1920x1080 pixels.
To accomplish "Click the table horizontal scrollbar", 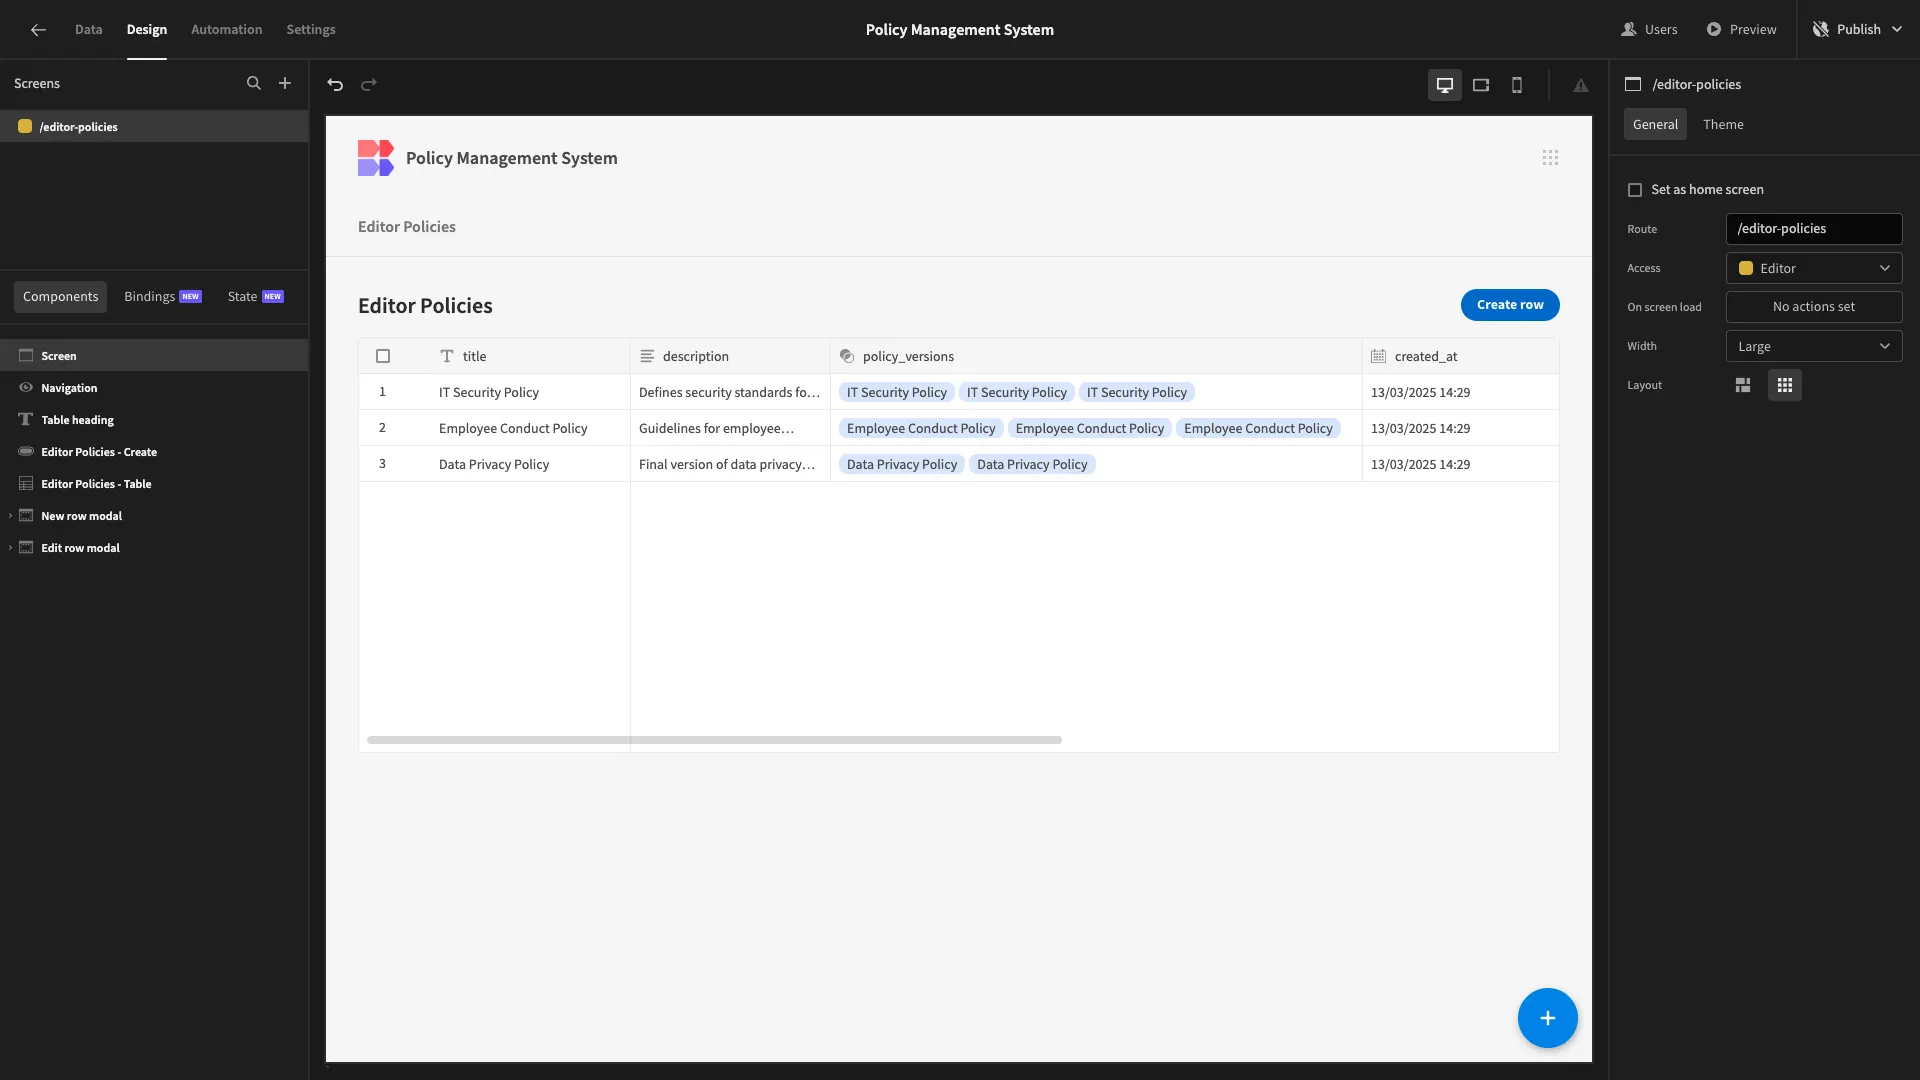I will point(714,740).
